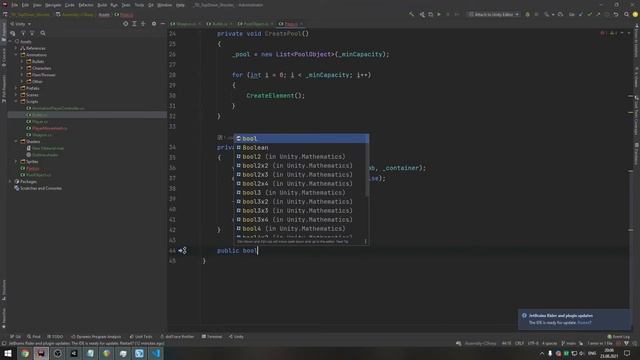
Task: Hide the Explorer panel with minus icon
Action: [162, 24]
